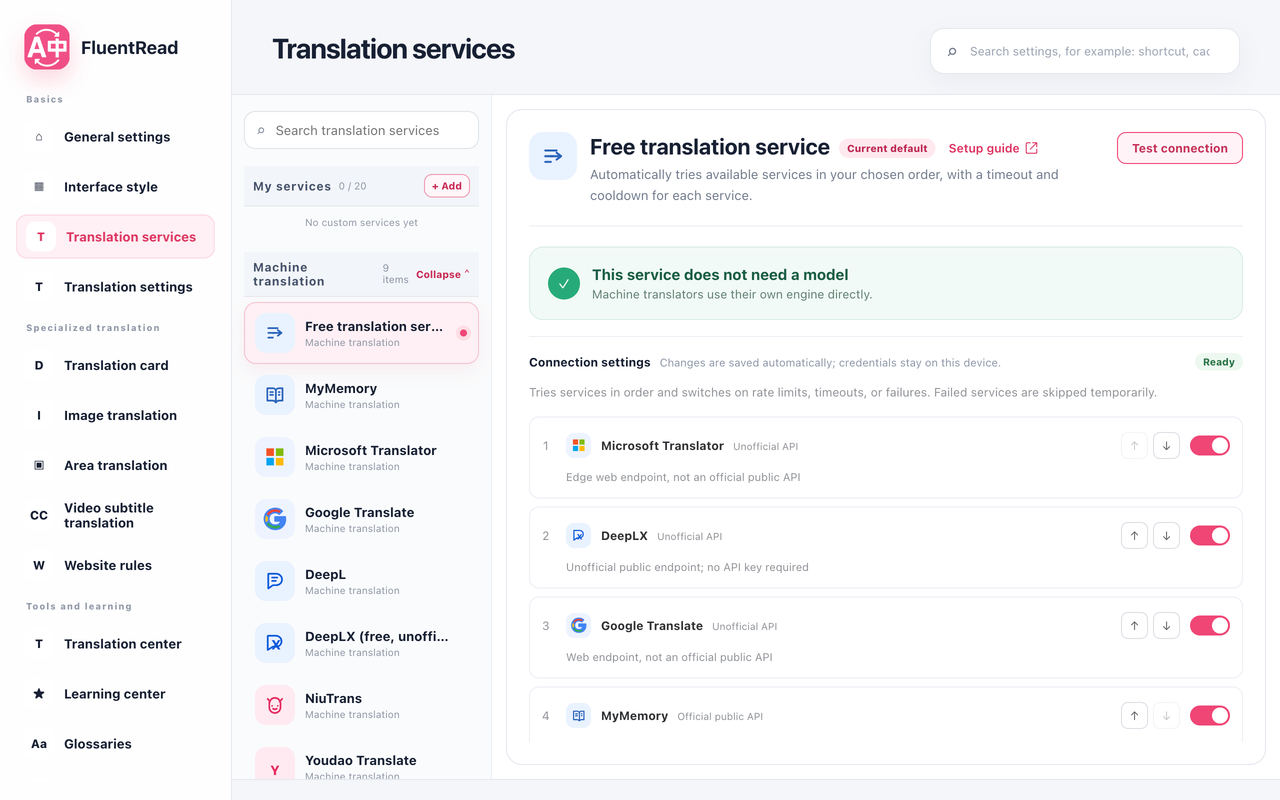
Task: Click the Connection settings heading
Action: pos(590,362)
